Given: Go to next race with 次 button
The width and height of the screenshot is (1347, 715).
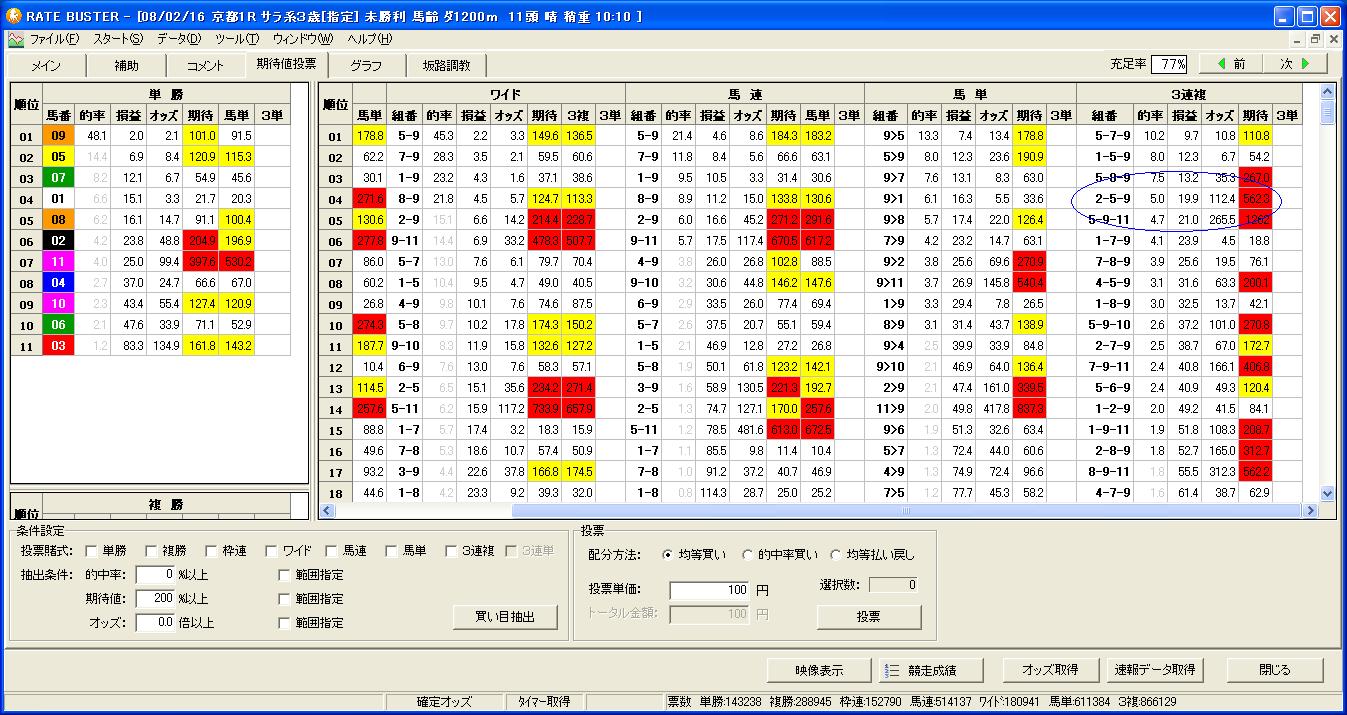Looking at the screenshot, I should coord(1296,64).
